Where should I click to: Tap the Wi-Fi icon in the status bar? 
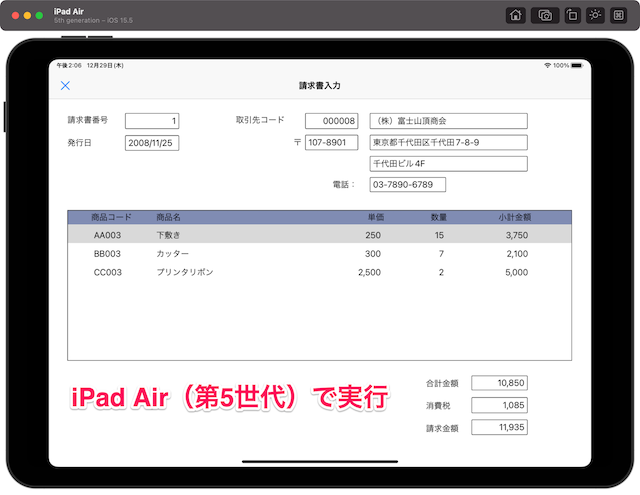548,65
